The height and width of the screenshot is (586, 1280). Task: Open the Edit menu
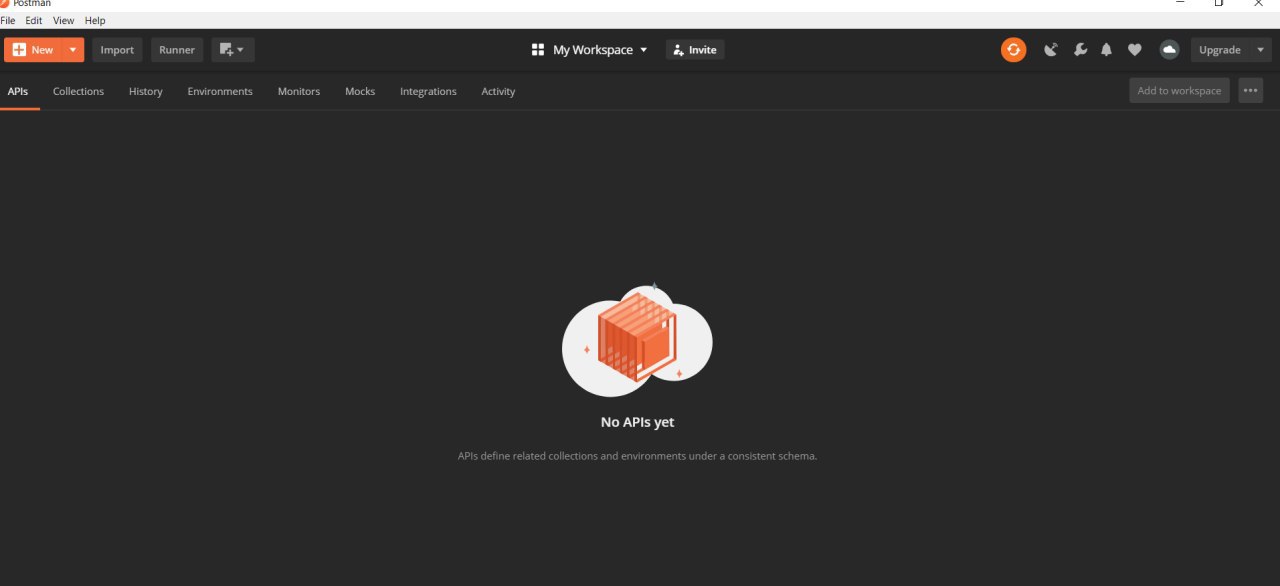tap(34, 20)
